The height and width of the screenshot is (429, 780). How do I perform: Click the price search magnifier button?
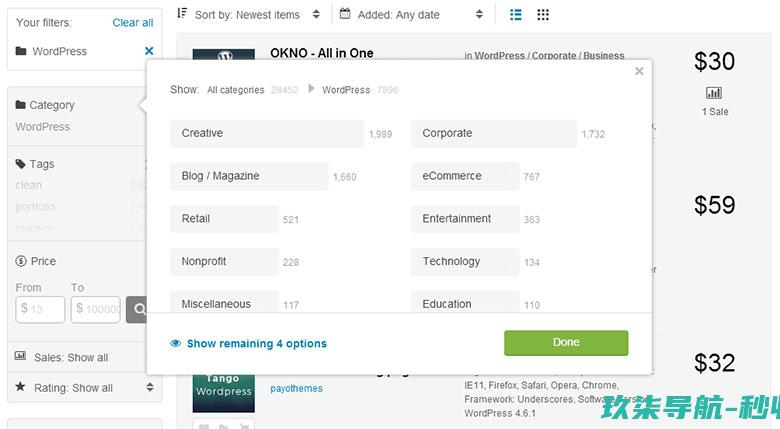coord(138,309)
